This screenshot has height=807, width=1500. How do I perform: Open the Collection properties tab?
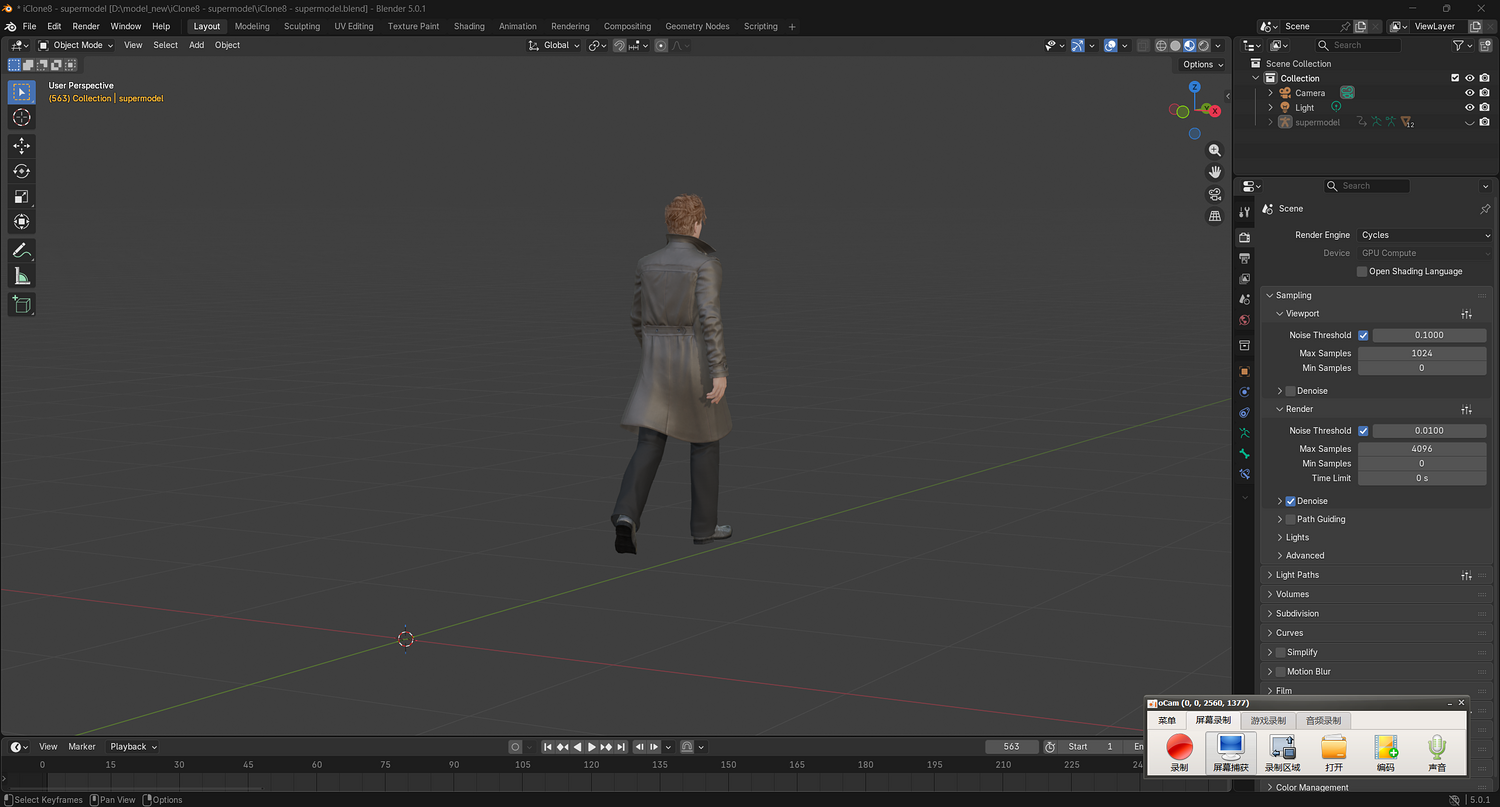click(x=1244, y=345)
